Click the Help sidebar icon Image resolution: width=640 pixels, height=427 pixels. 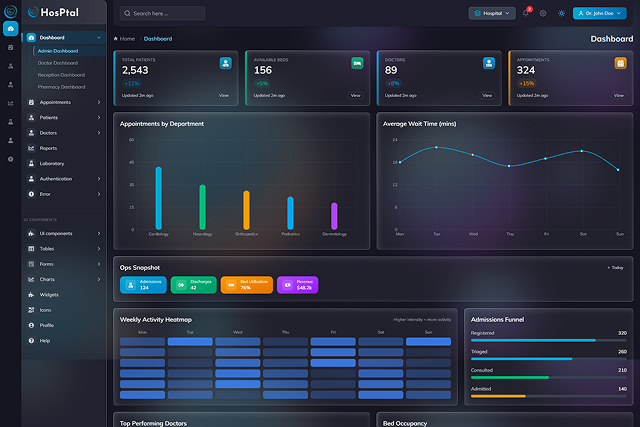(x=31, y=340)
